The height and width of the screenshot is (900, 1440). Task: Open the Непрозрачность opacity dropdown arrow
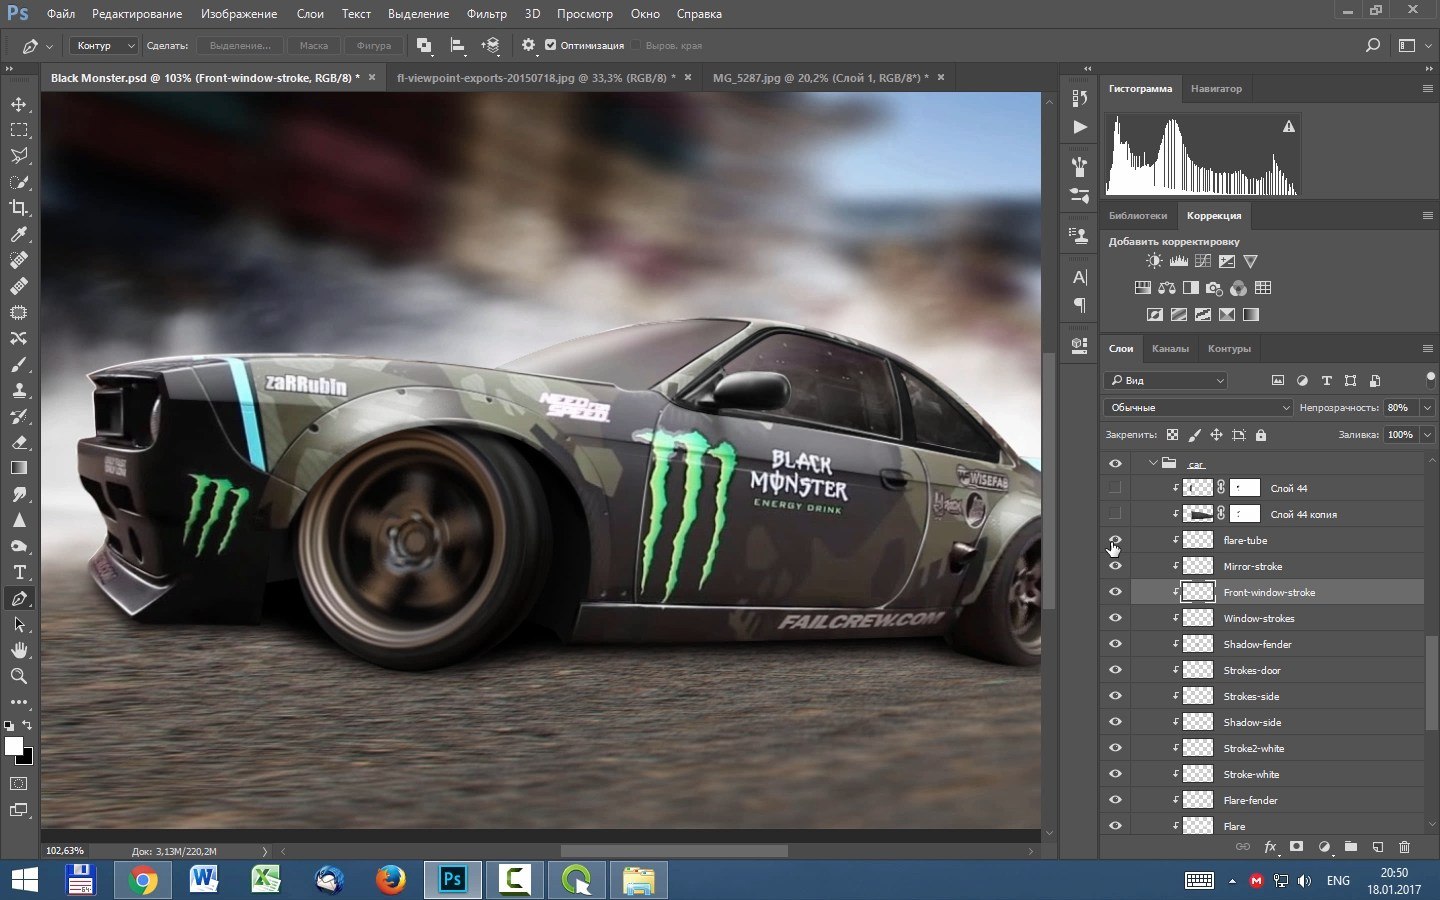1427,408
